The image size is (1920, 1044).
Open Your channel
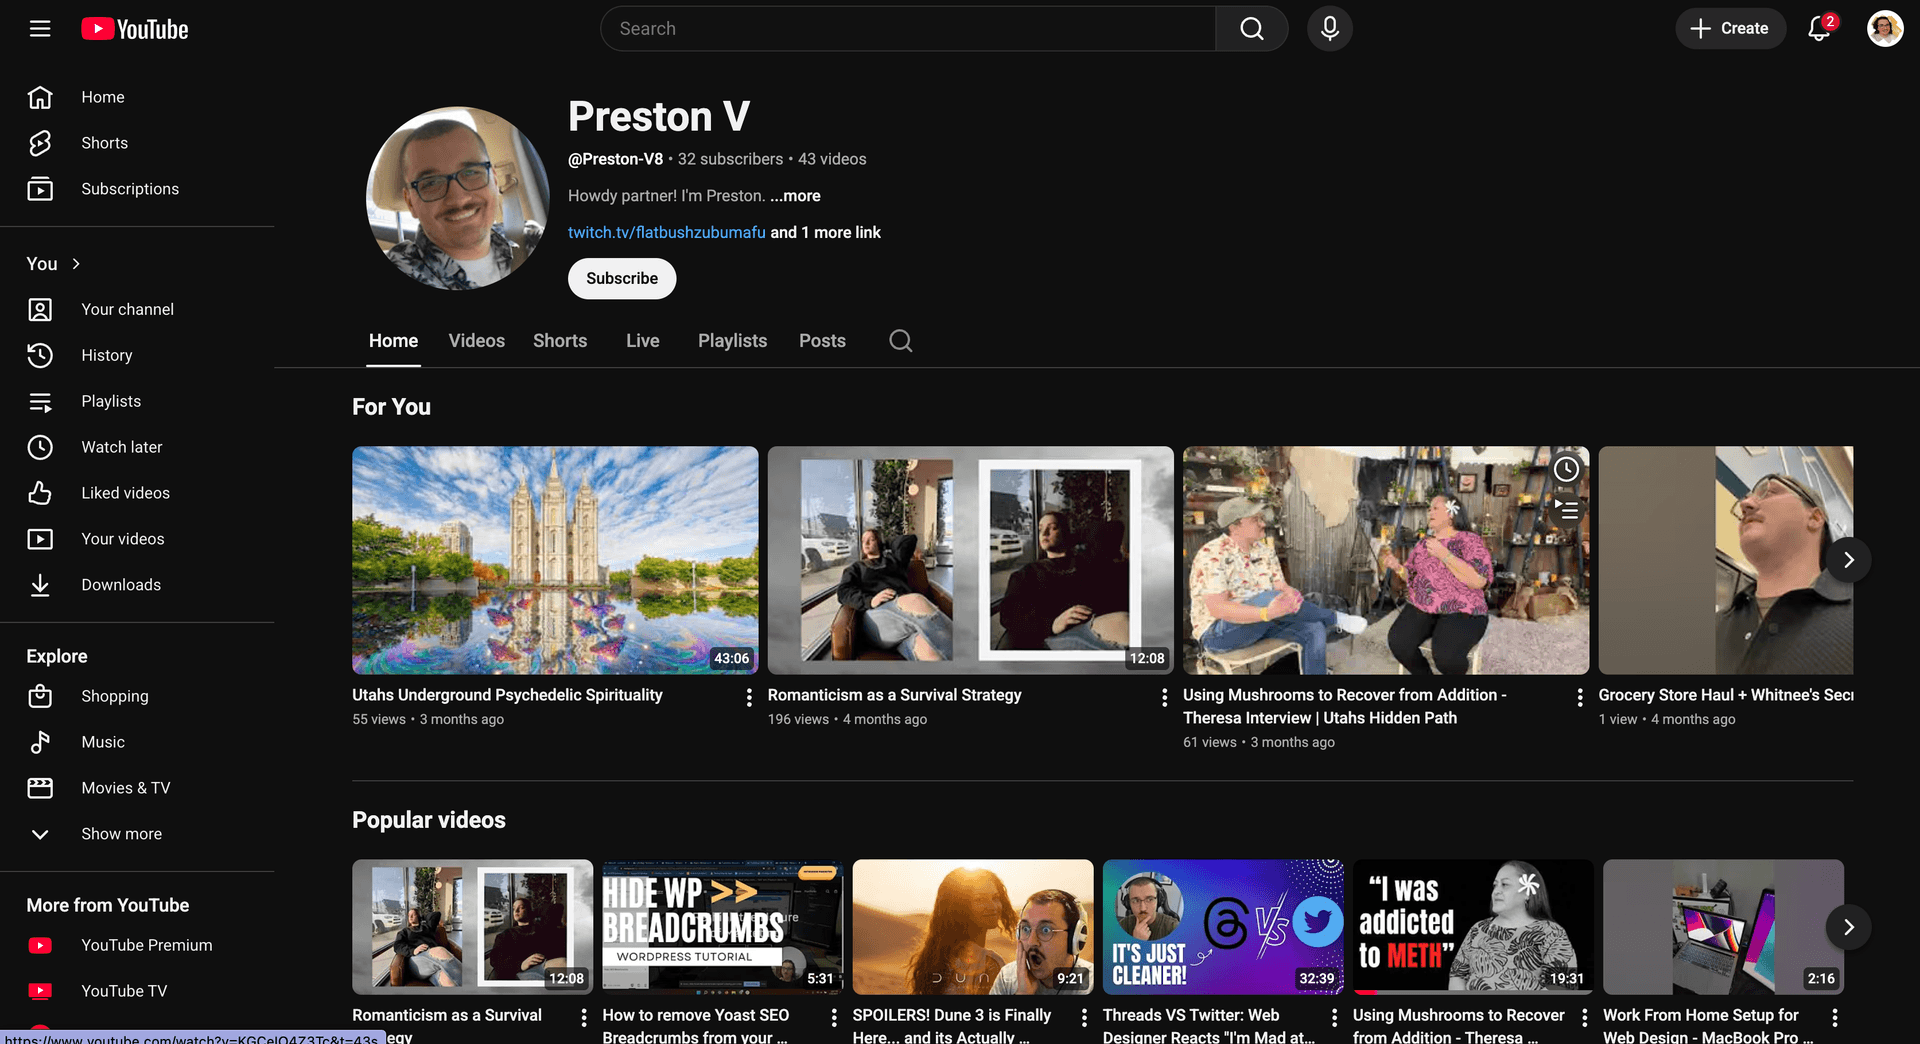tap(137, 309)
